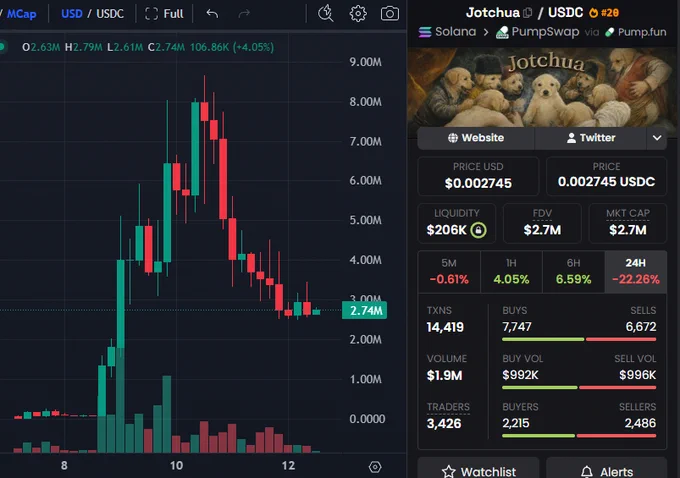This screenshot has width=680, height=478.
Task: Copy token address icon next to Jotchua
Action: 527,13
